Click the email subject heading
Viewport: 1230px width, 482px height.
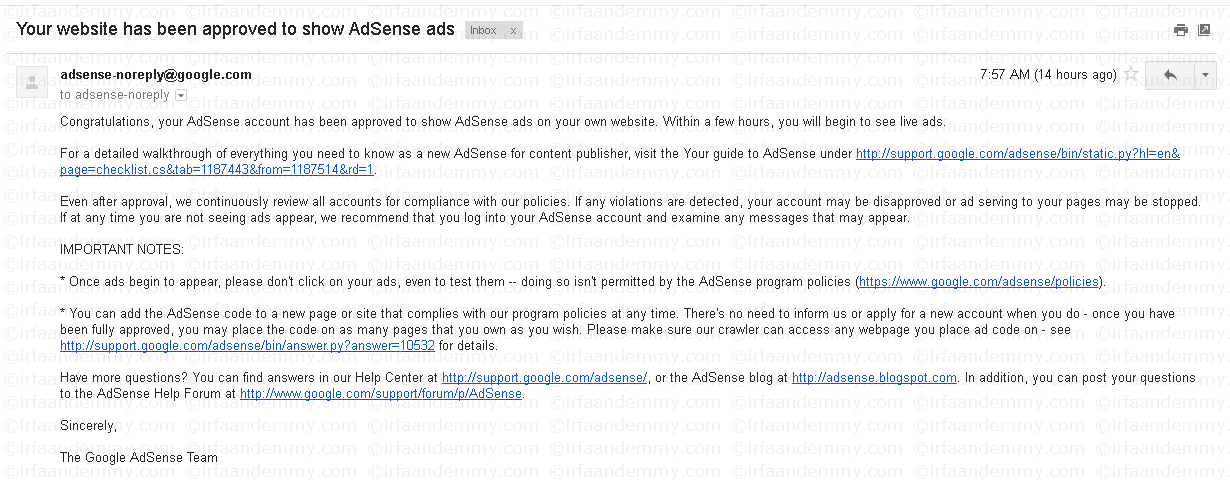235,29
